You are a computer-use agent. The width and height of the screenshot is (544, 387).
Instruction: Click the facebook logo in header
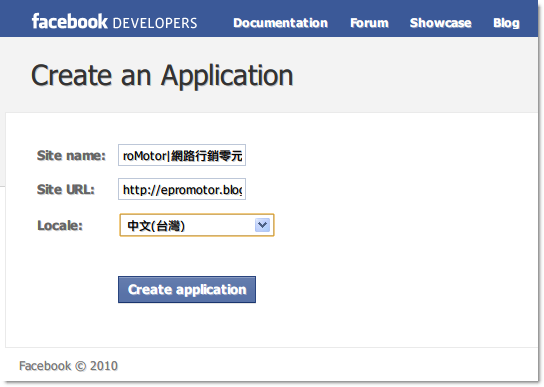69,21
